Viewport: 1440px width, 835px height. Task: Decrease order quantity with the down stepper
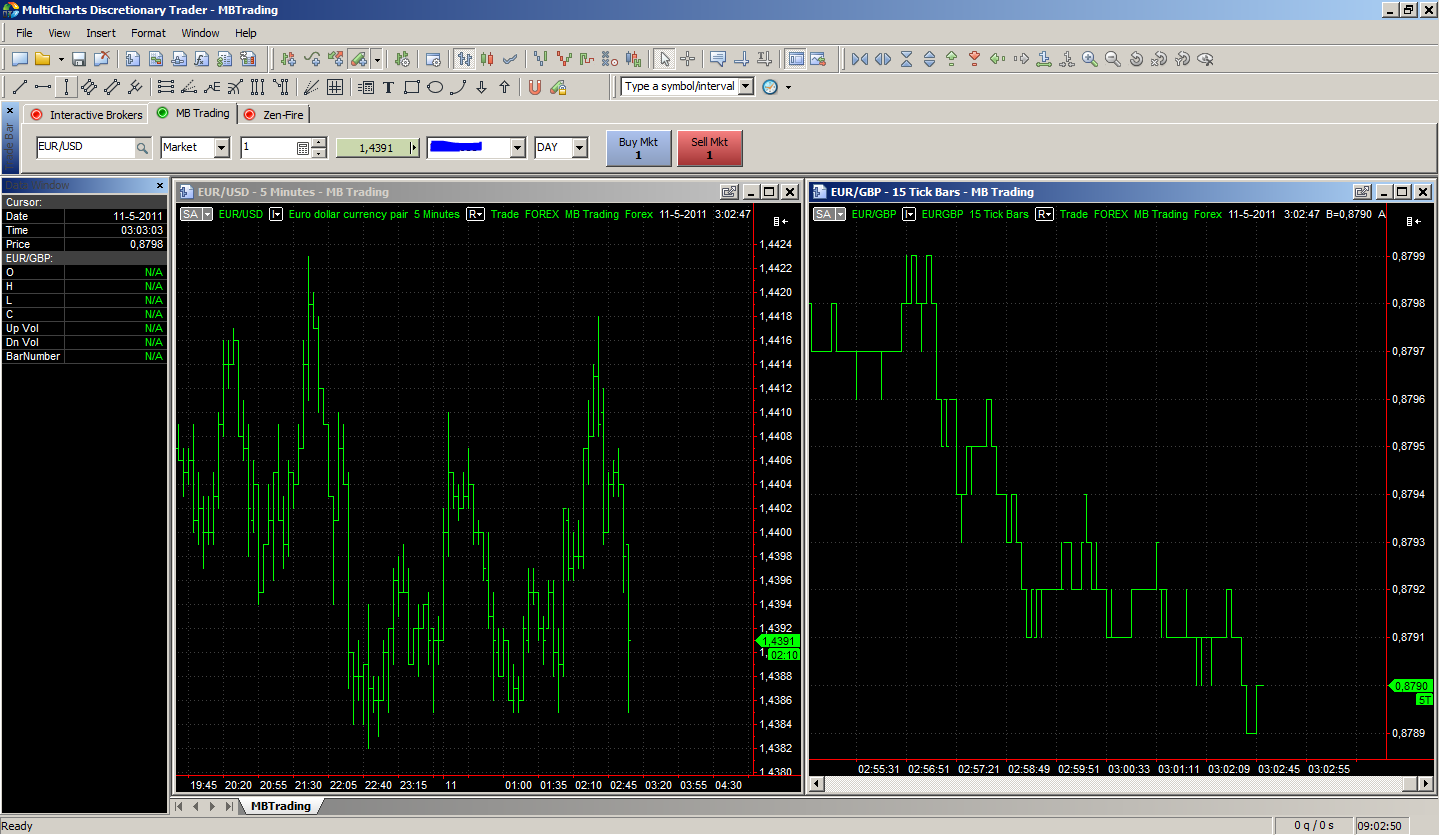click(319, 153)
